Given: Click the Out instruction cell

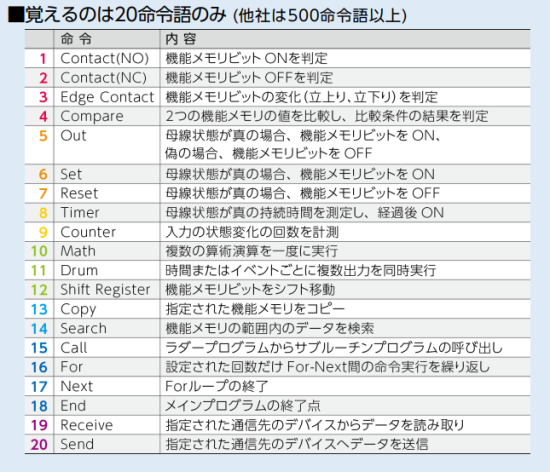Looking at the screenshot, I should coord(107,144).
